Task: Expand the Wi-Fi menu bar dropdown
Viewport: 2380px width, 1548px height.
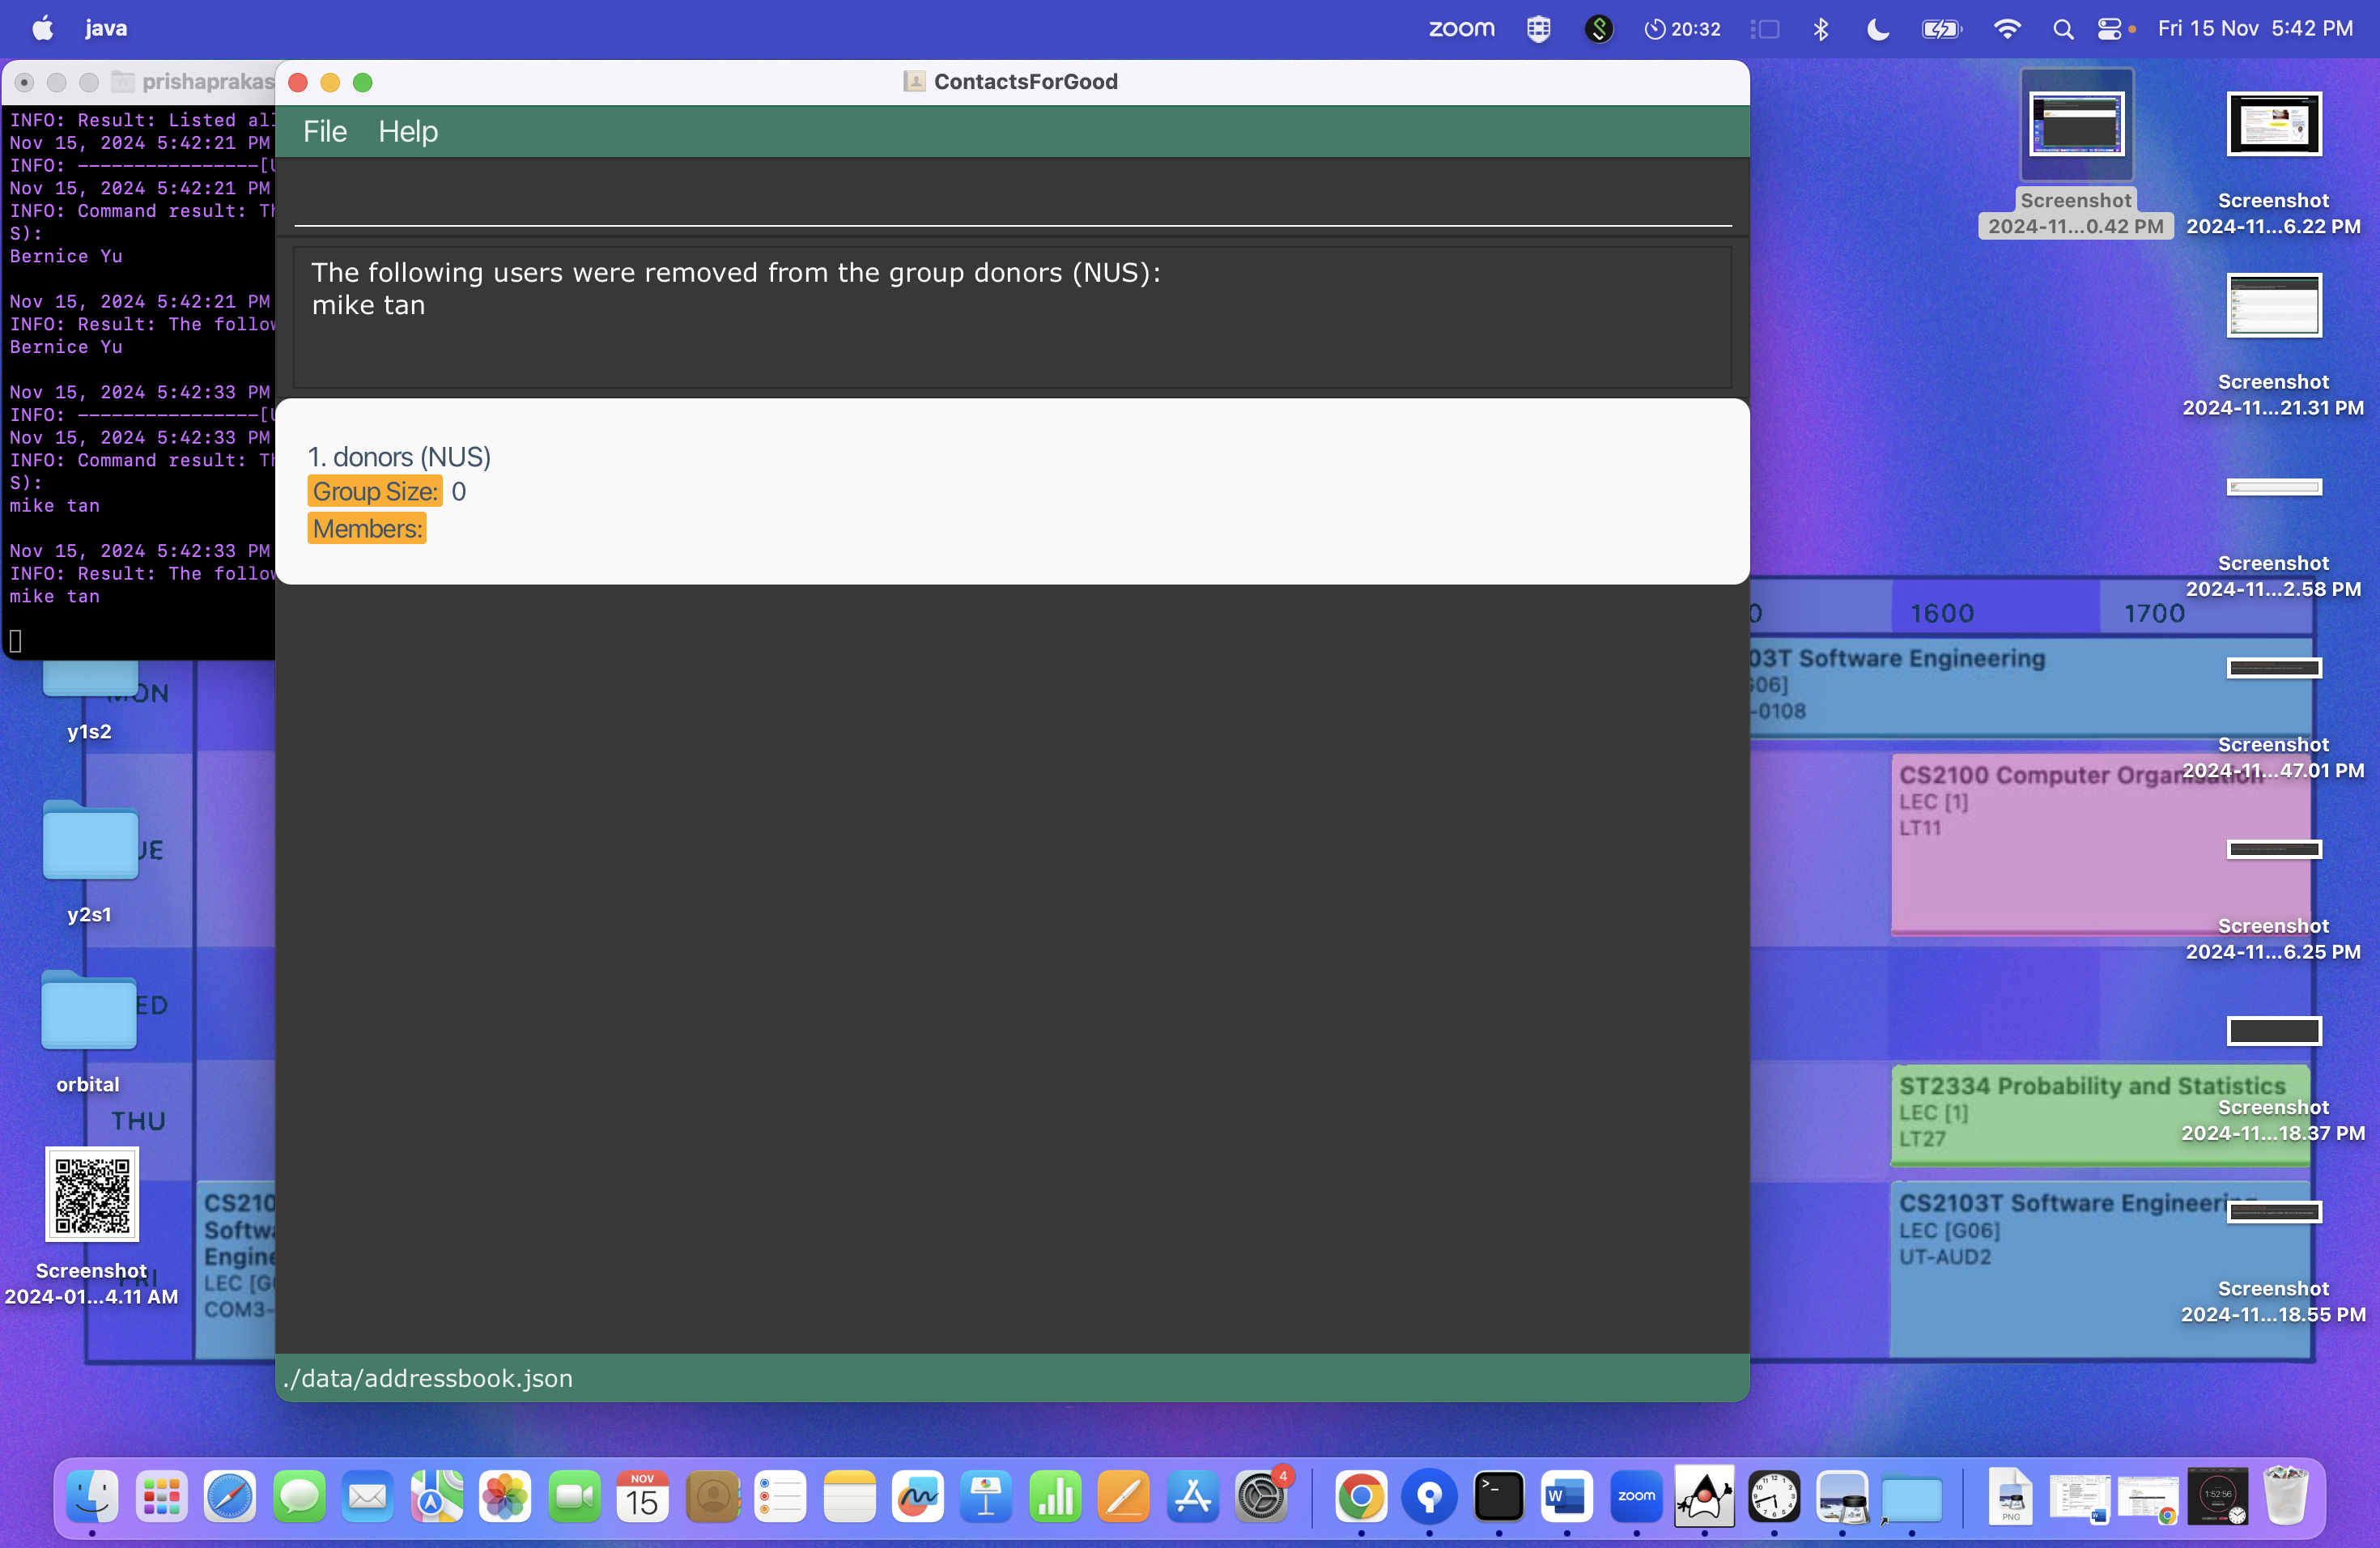Action: pos(2006,29)
